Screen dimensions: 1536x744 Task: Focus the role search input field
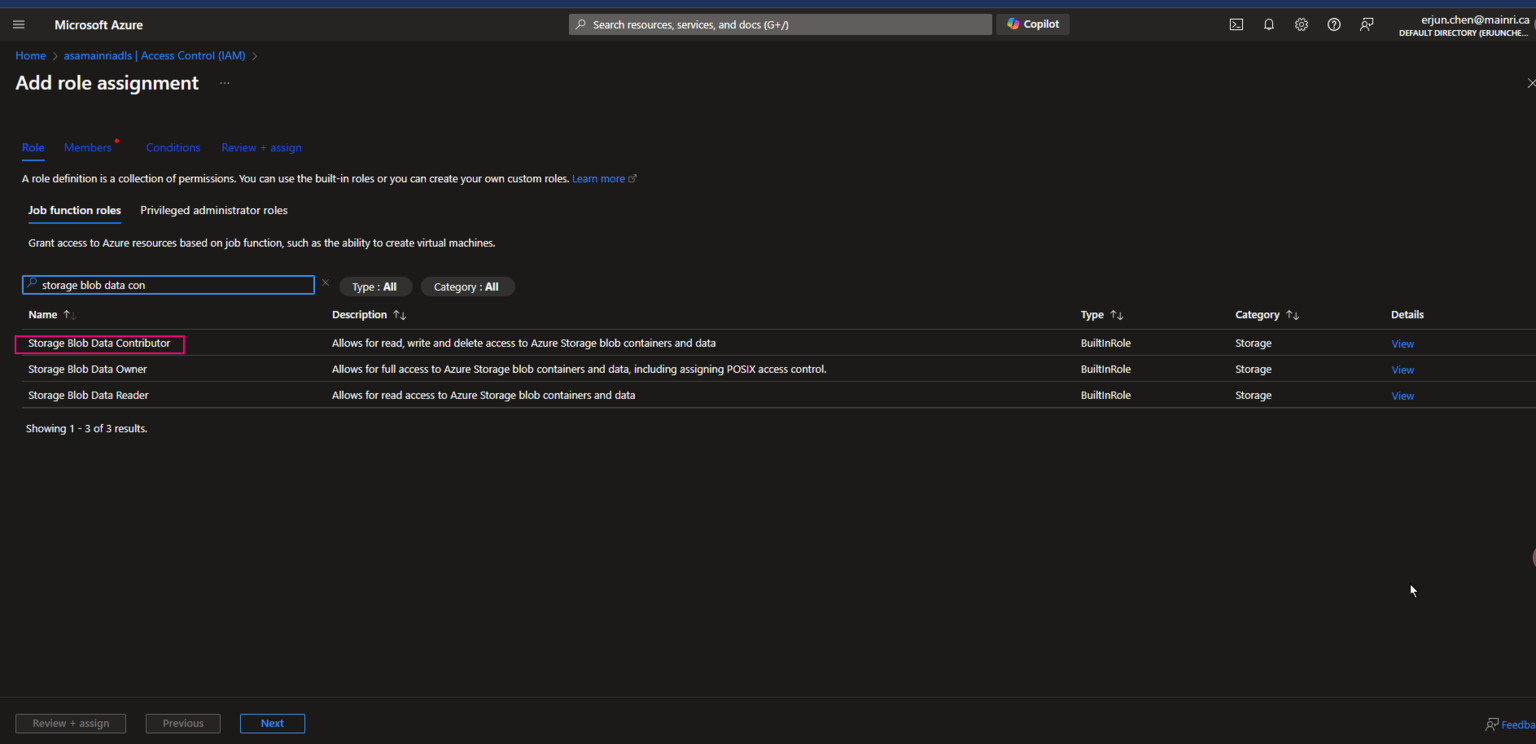tap(168, 284)
